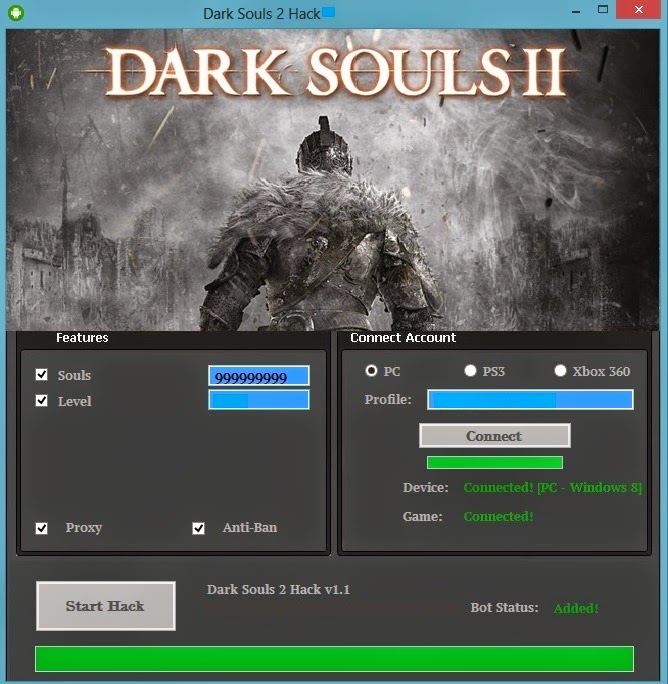Toggle the Anti-Ban checkbox
This screenshot has height=684, width=668.
tap(199, 528)
